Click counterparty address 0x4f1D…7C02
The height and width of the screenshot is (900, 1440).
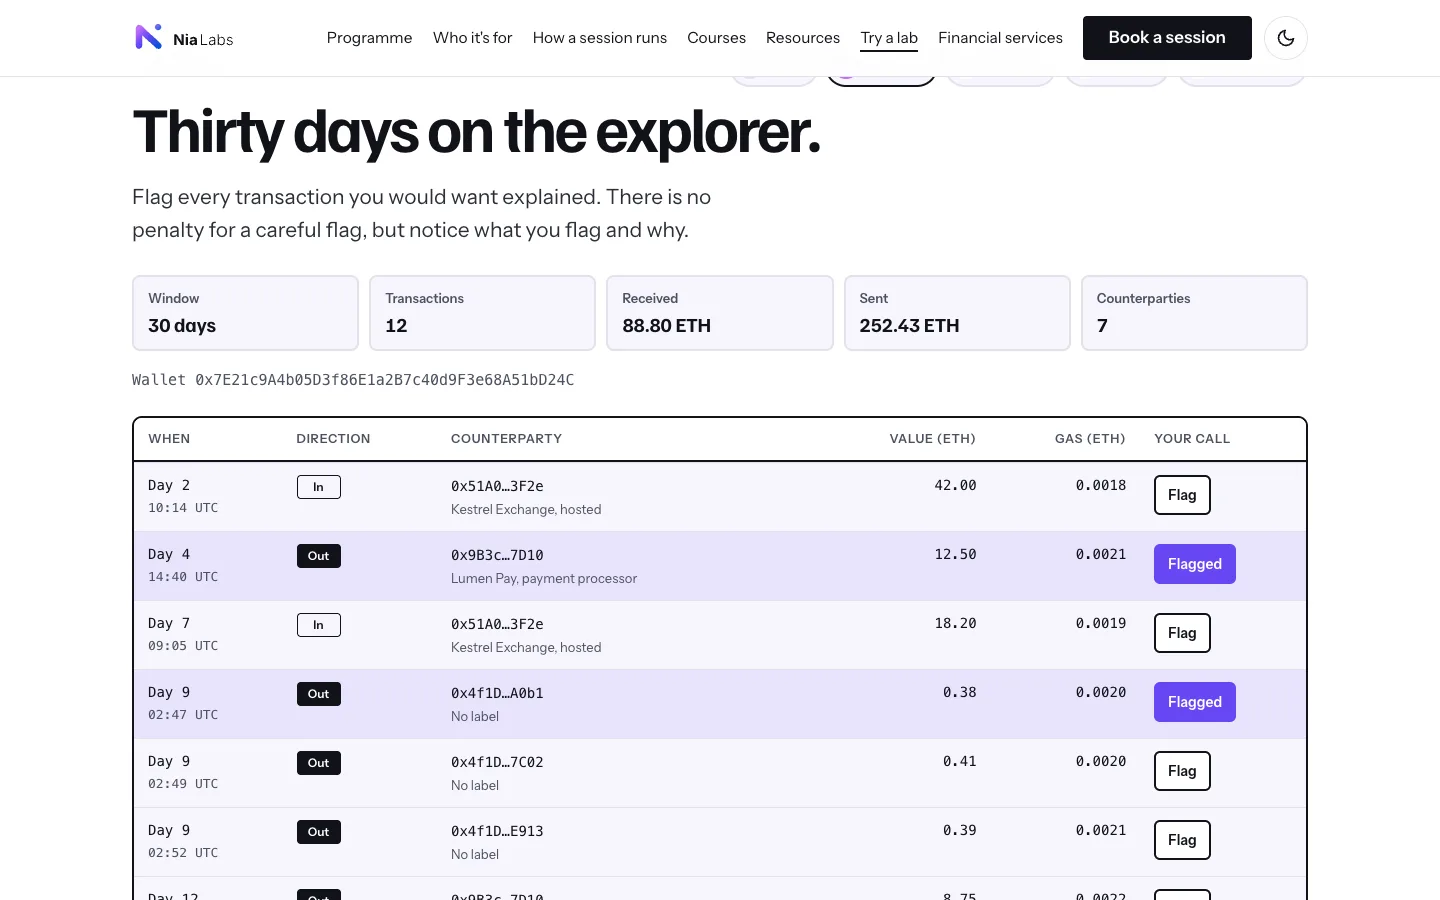point(497,762)
